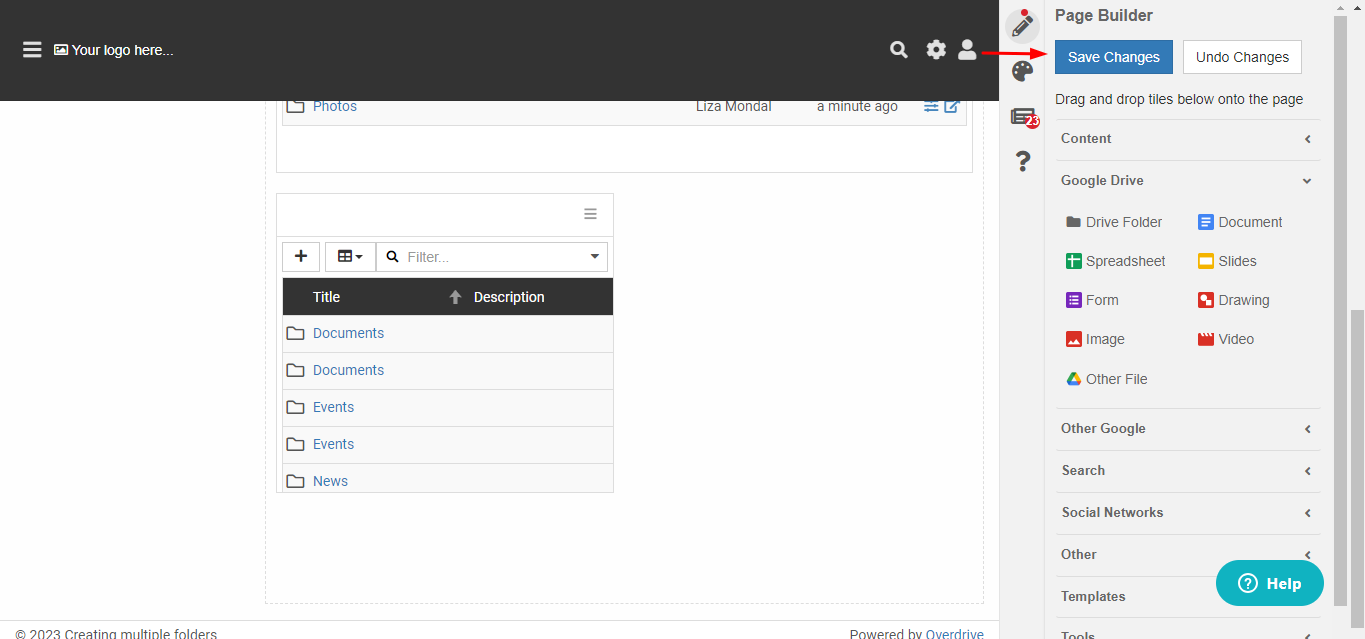The height and width of the screenshot is (639, 1365).
Task: Open the Photos folder link
Action: [335, 106]
